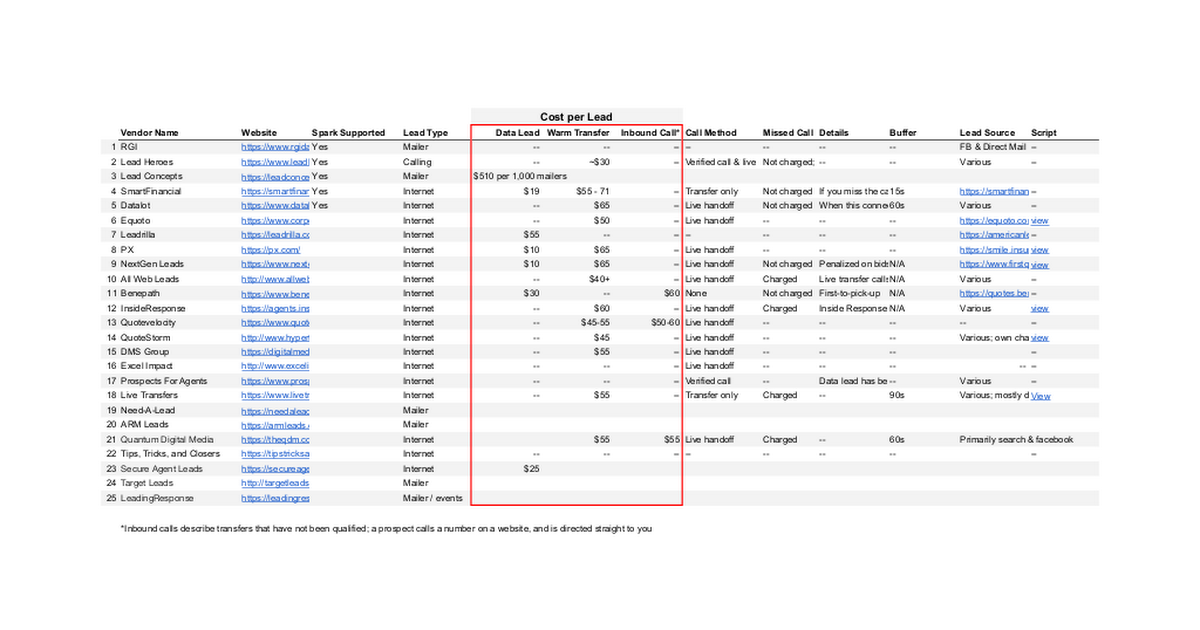Select the Script column header

pyautogui.click(x=1044, y=133)
